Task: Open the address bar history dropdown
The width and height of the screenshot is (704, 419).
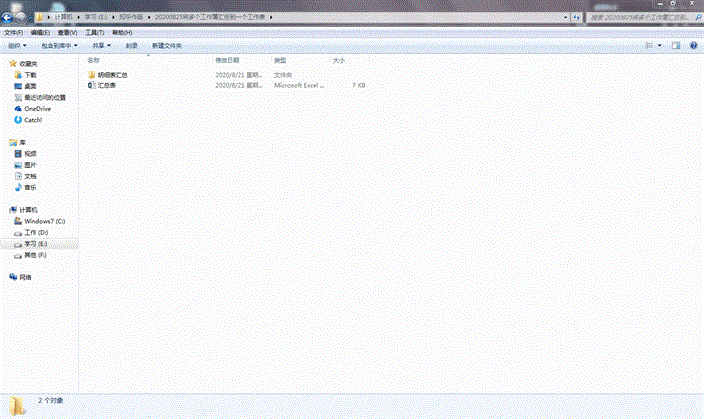Action: pyautogui.click(x=565, y=18)
